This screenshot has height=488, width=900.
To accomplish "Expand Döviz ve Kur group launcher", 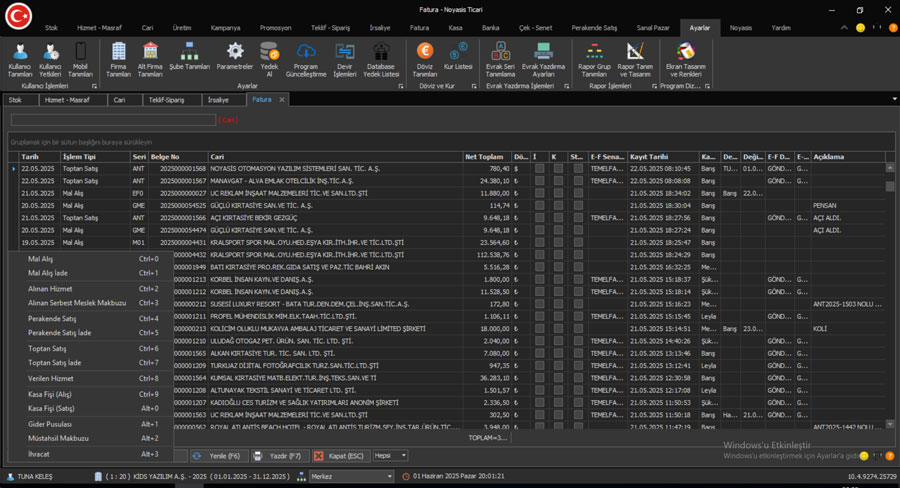I will click(x=474, y=86).
